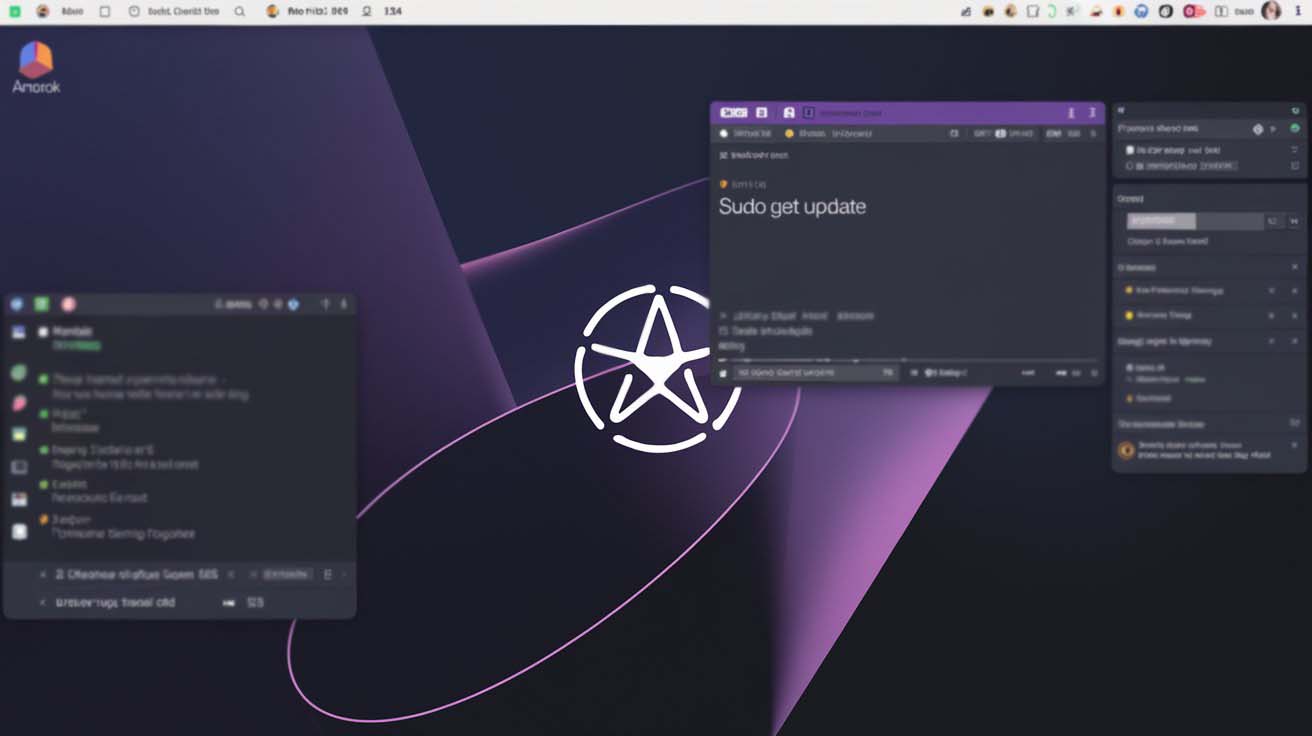Open the user avatar in the top bar
The image size is (1312, 736).
(1271, 11)
